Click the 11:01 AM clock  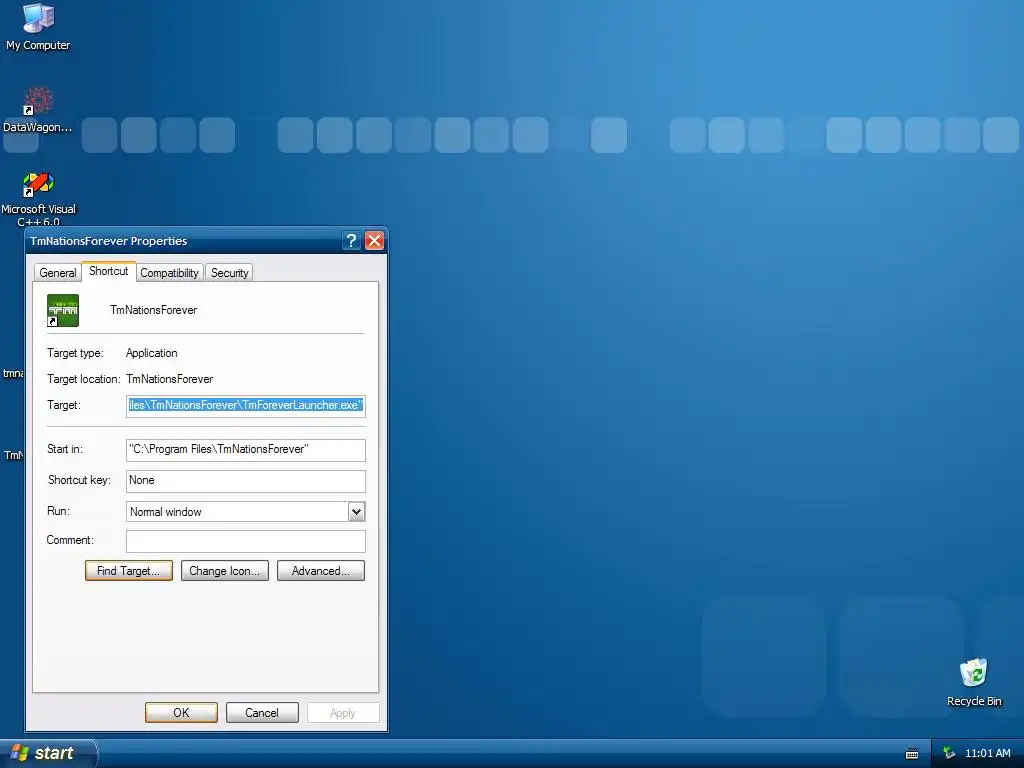pos(987,753)
